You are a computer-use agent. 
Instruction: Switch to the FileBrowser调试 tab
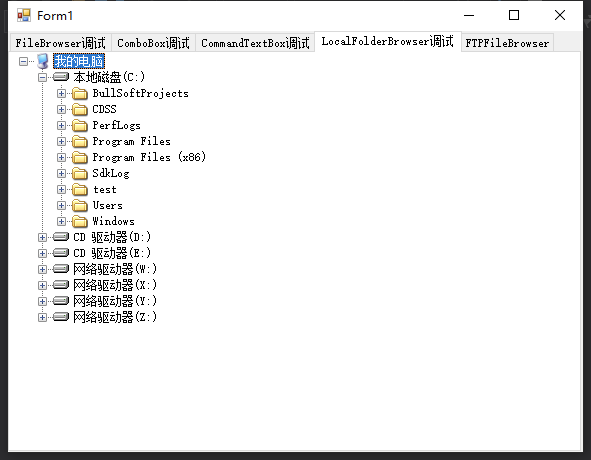tap(60, 43)
